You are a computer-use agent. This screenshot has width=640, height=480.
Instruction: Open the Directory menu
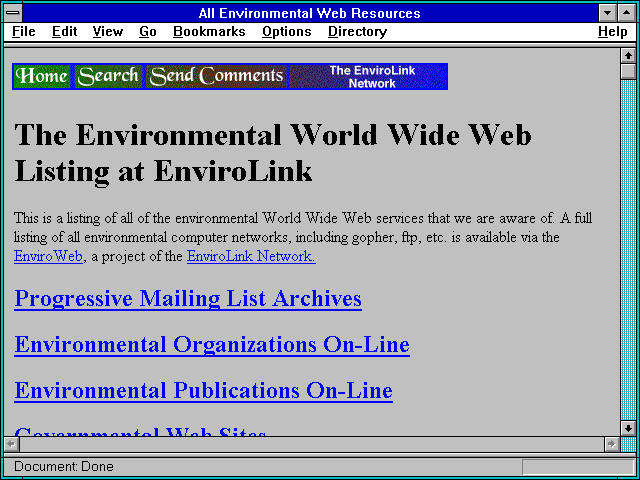358,32
